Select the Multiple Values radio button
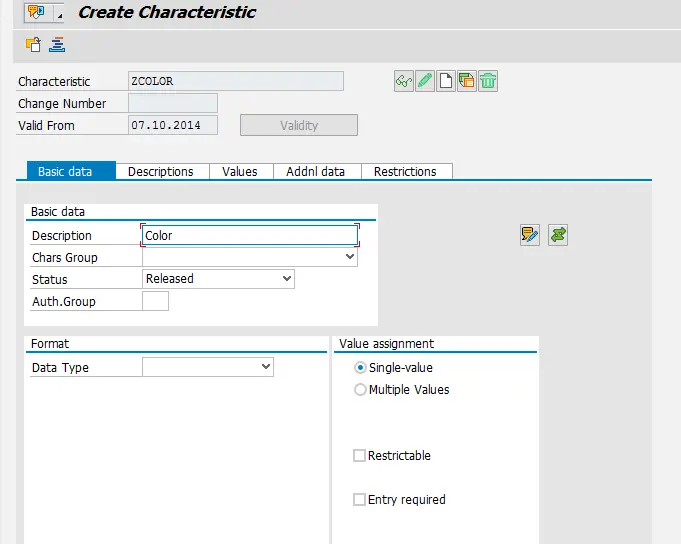 [x=360, y=389]
